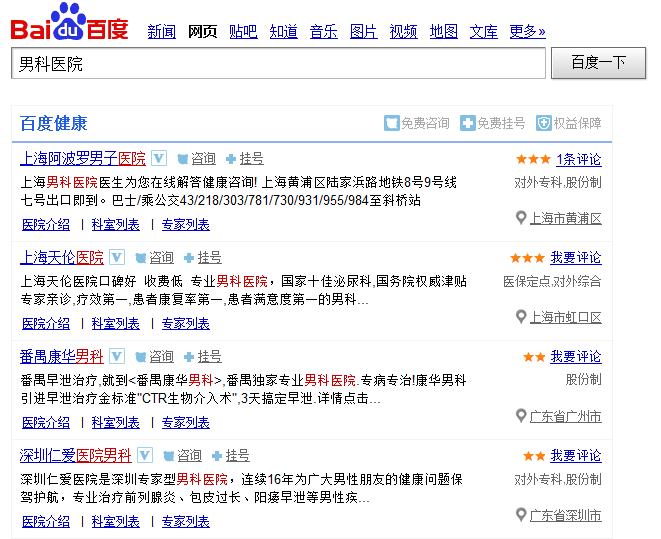The height and width of the screenshot is (539, 661).
Task: Open 医院介绍 under 上海天伦医院
Action: [46, 324]
